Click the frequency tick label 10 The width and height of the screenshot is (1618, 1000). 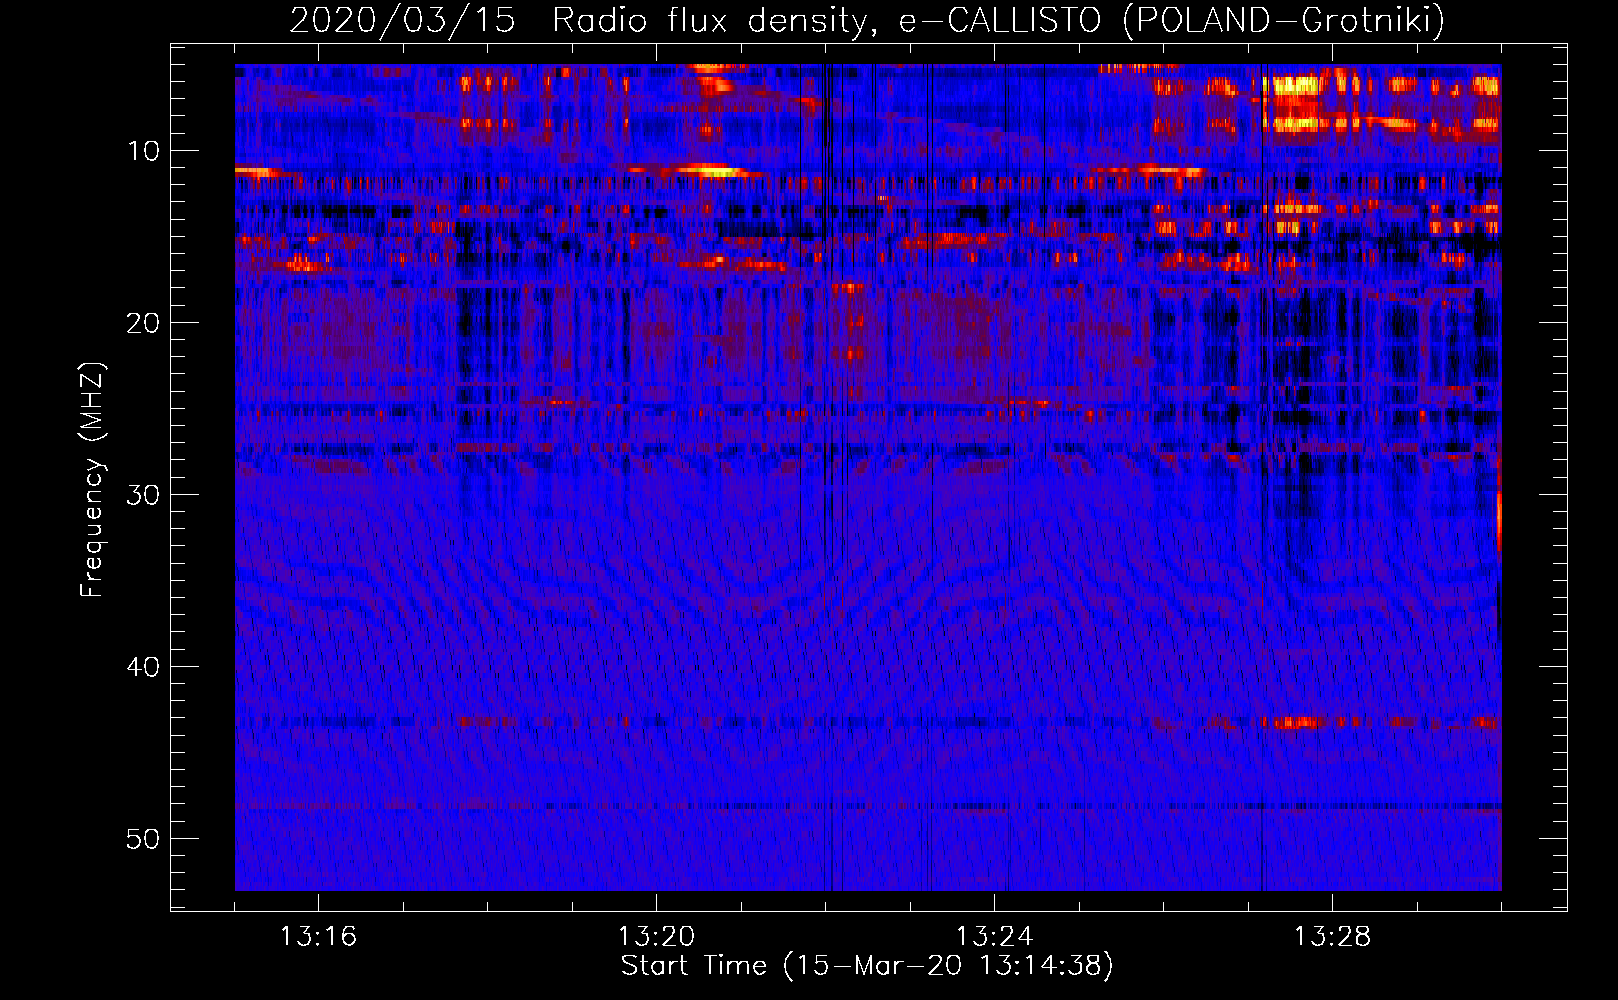(x=144, y=151)
